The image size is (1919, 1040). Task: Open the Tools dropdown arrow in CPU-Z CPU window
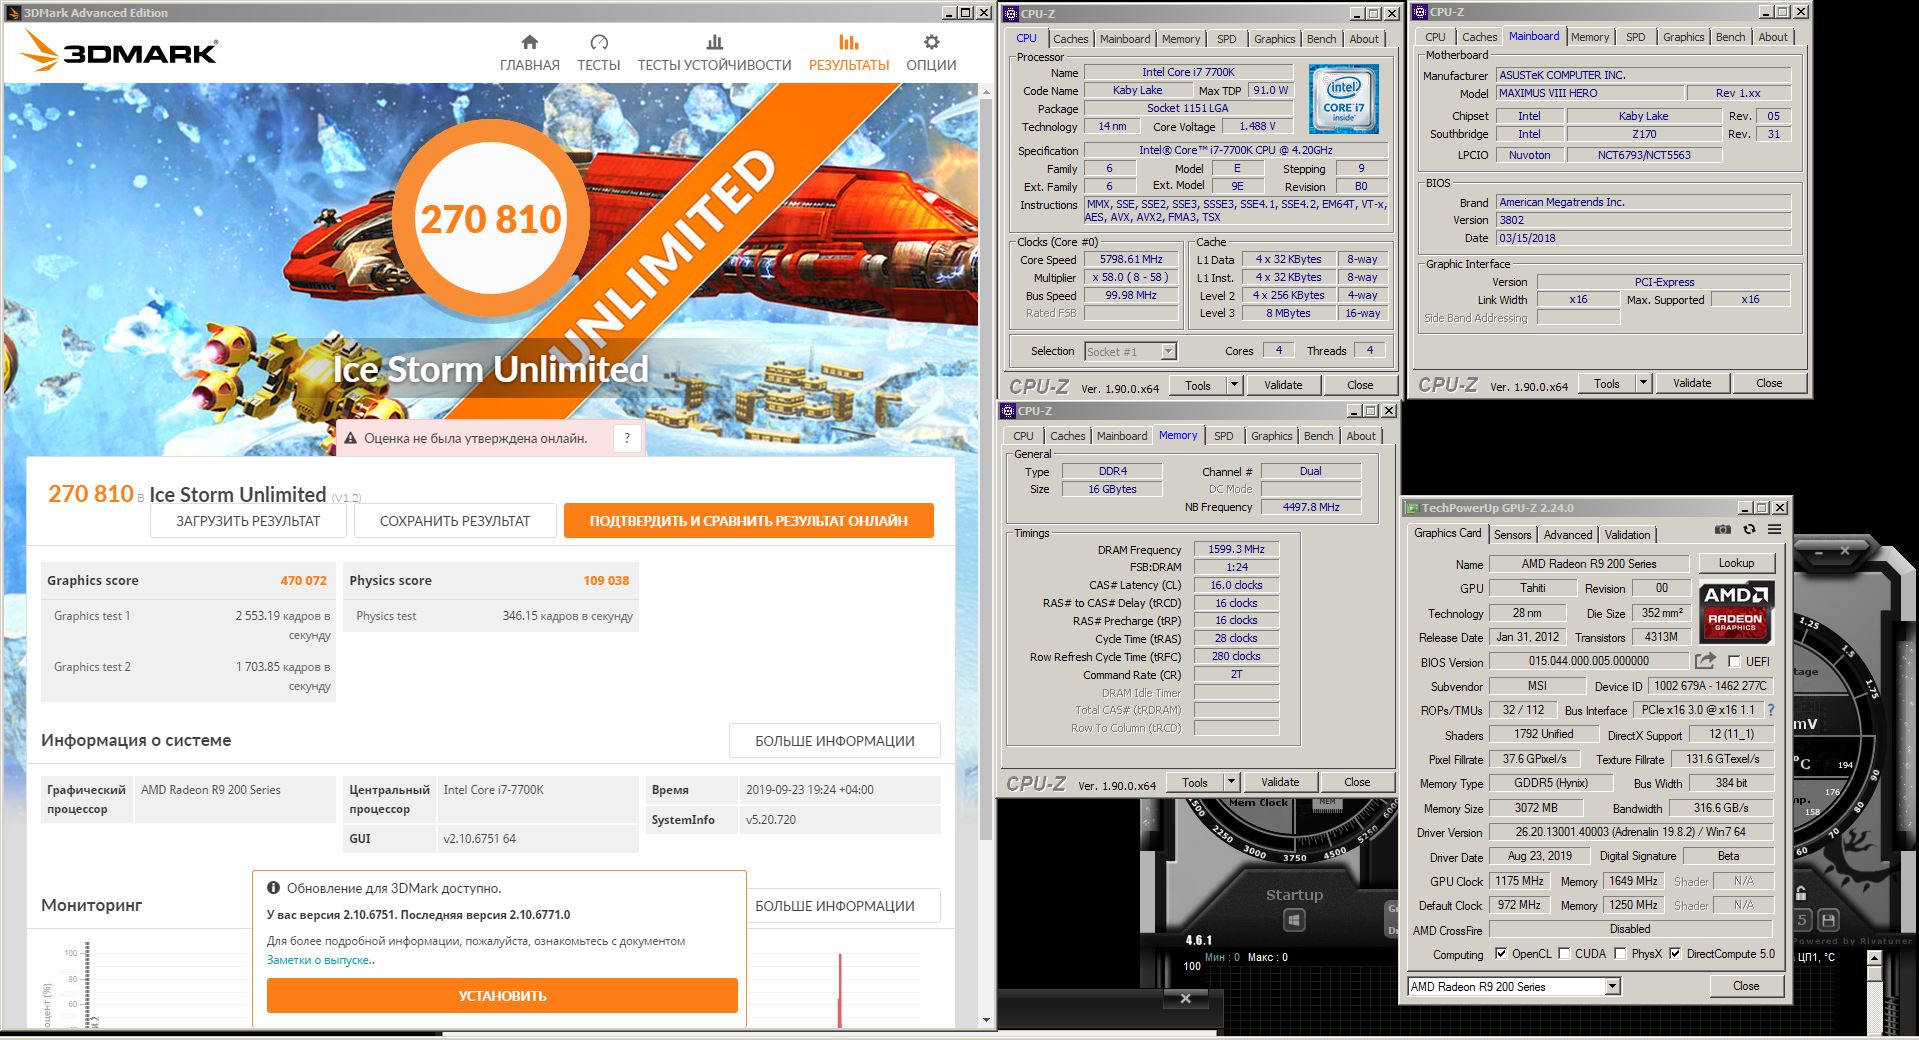[1234, 385]
